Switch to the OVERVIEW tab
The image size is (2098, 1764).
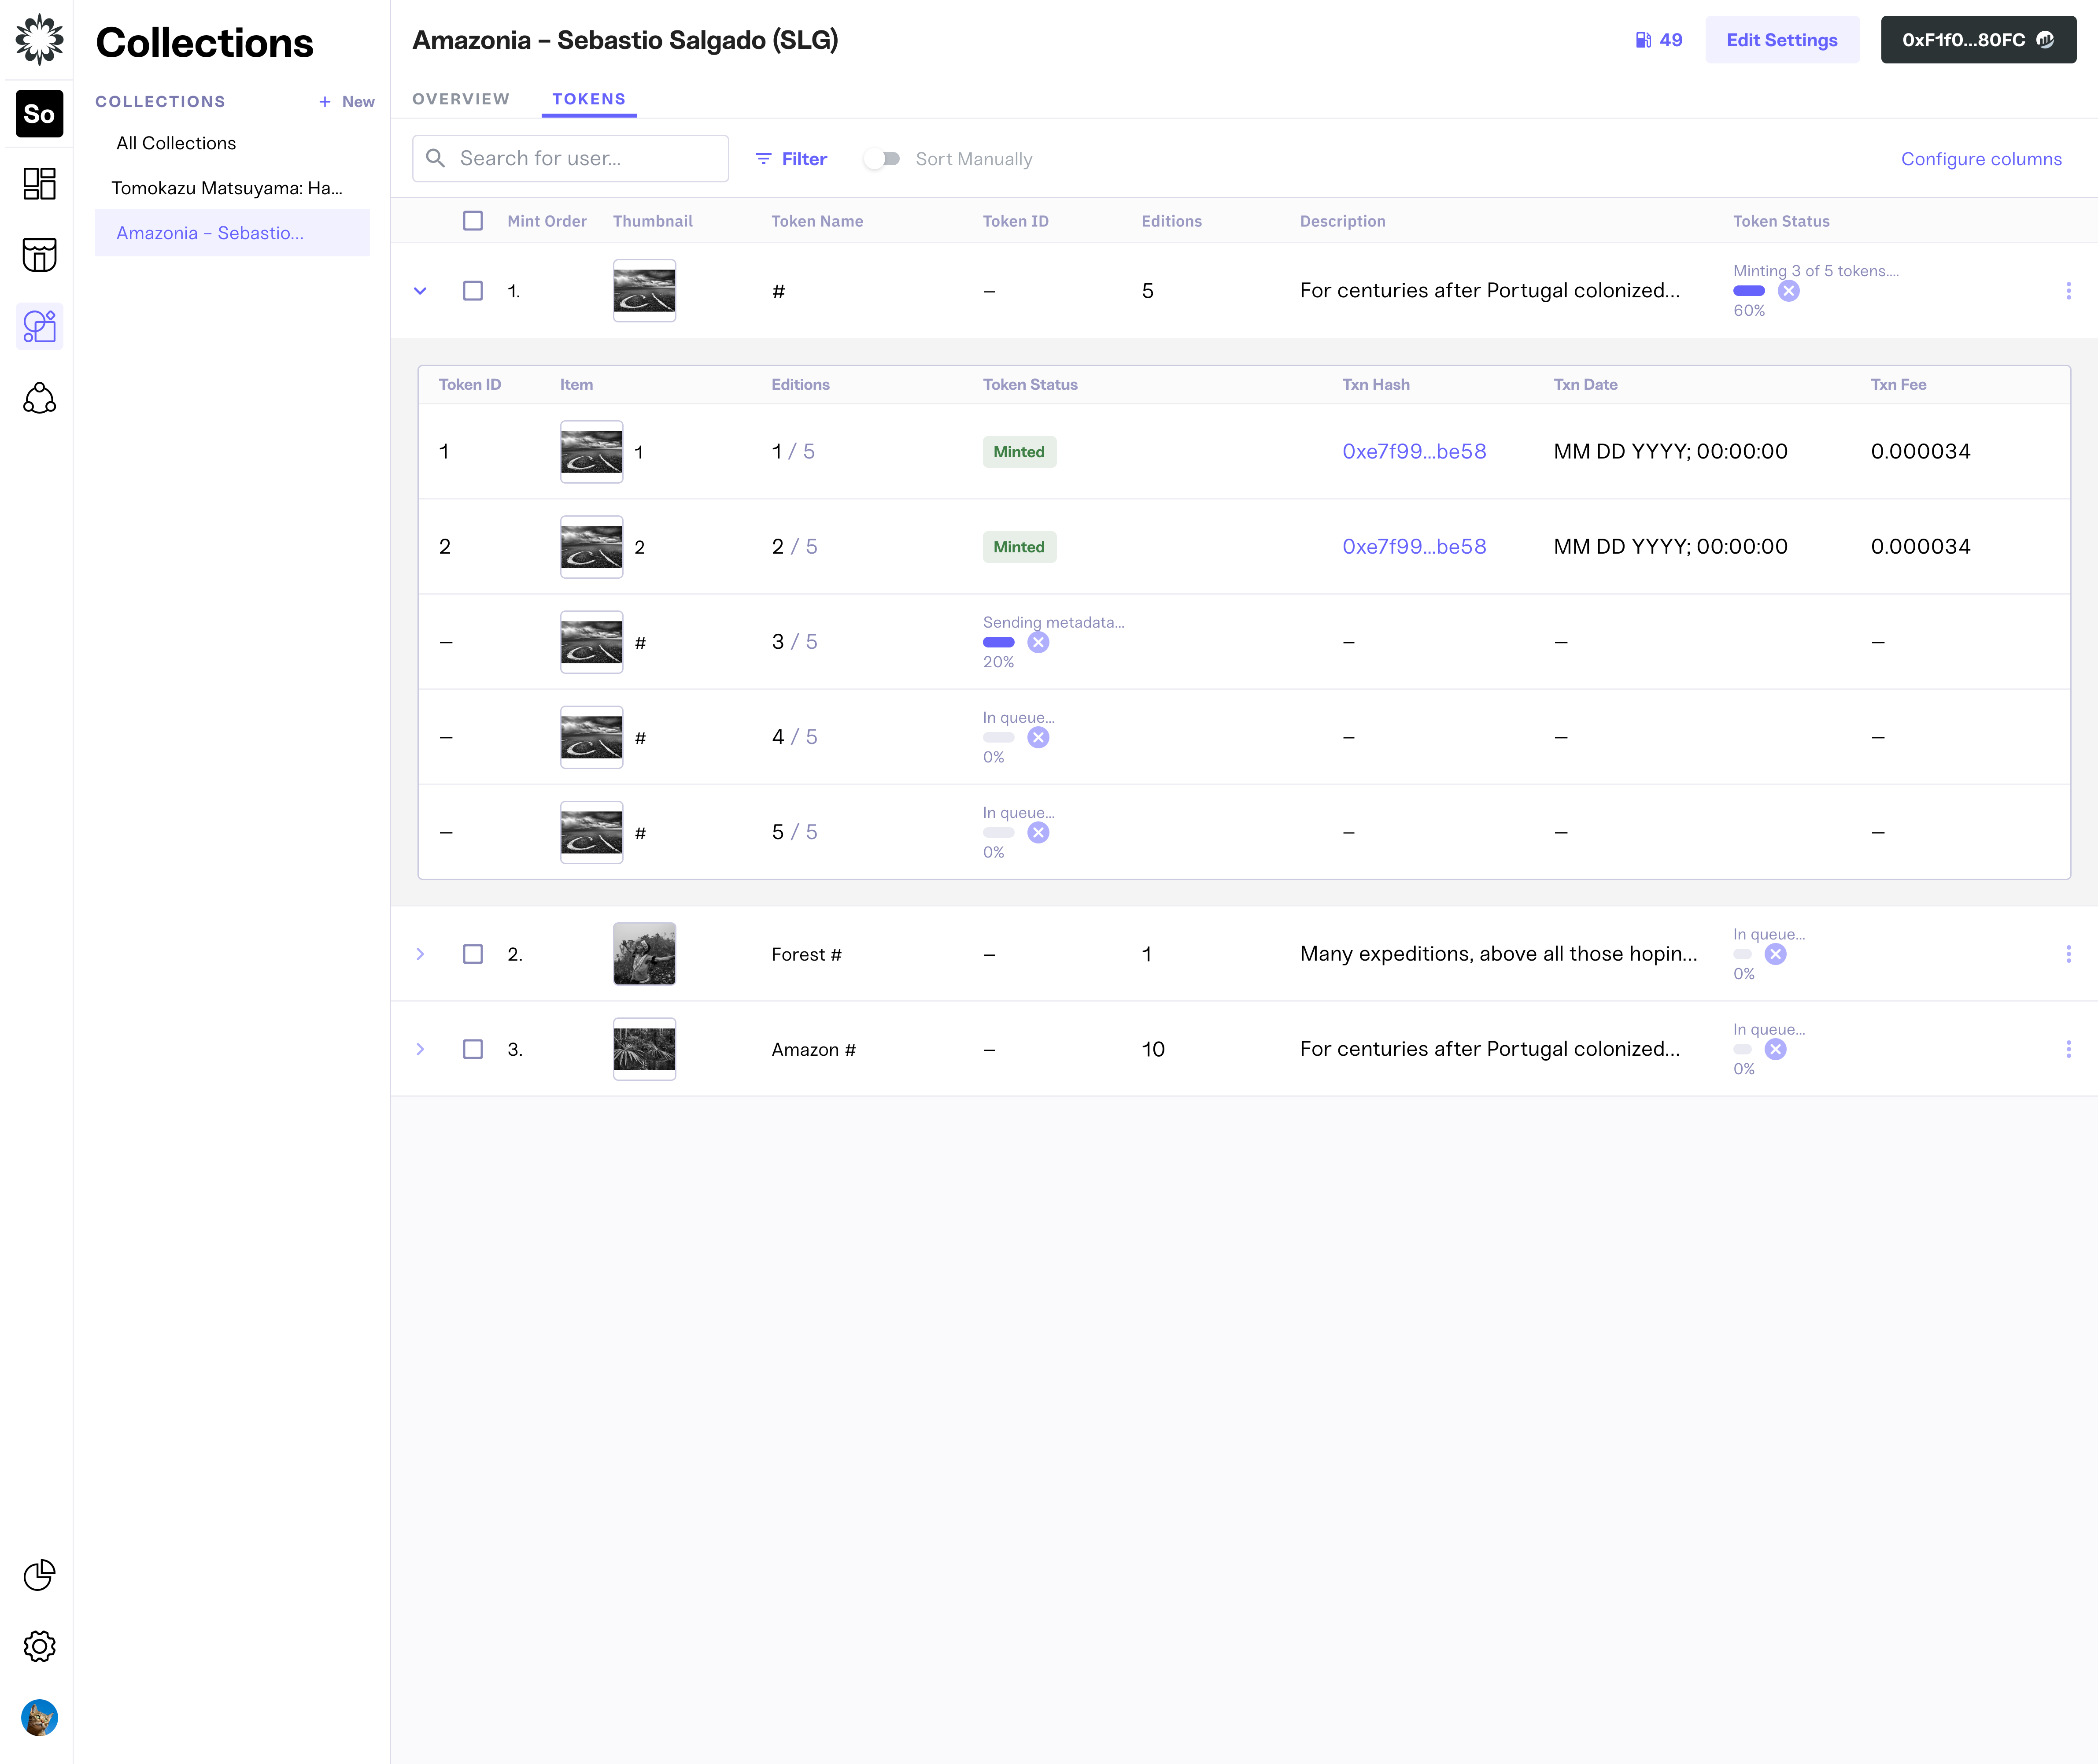[461, 99]
